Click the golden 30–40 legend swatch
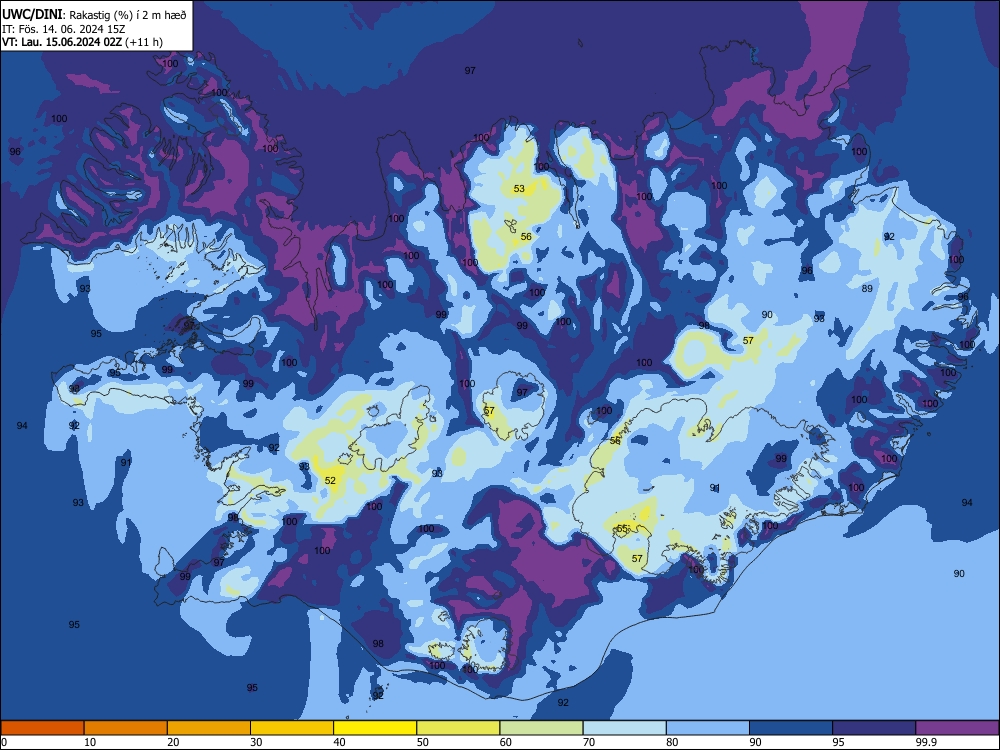 [292, 728]
